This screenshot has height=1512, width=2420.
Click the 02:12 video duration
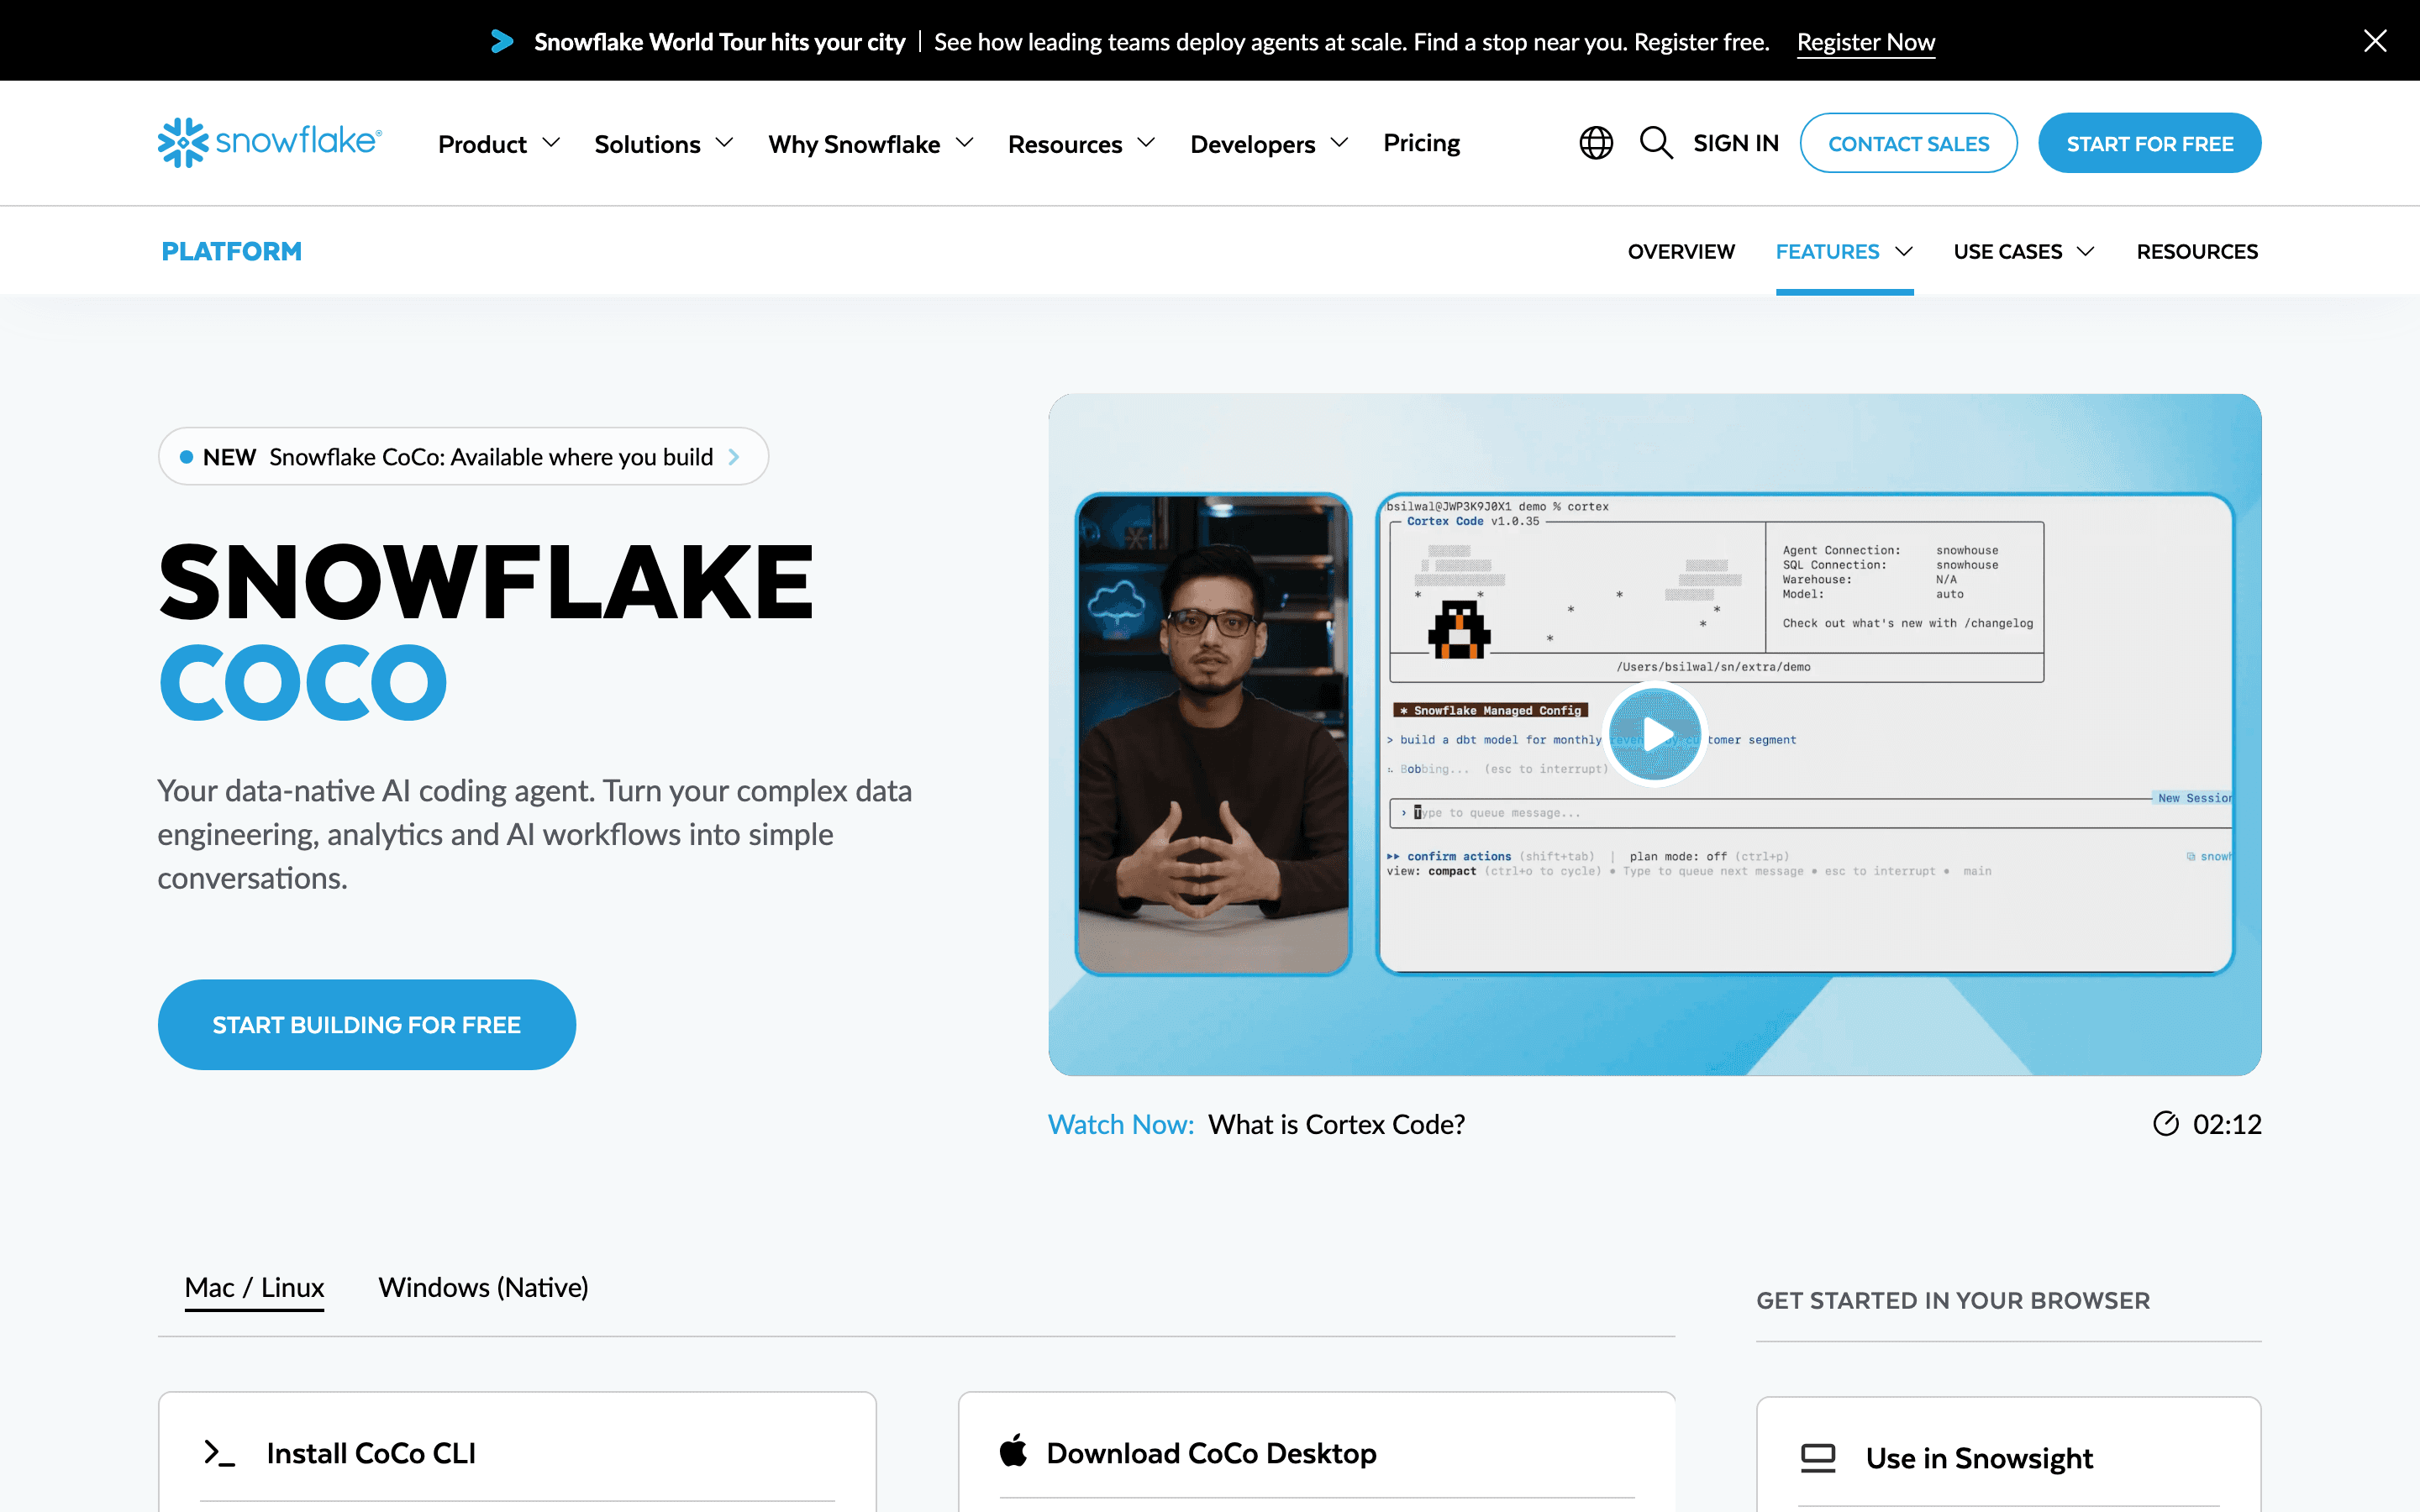click(2227, 1124)
